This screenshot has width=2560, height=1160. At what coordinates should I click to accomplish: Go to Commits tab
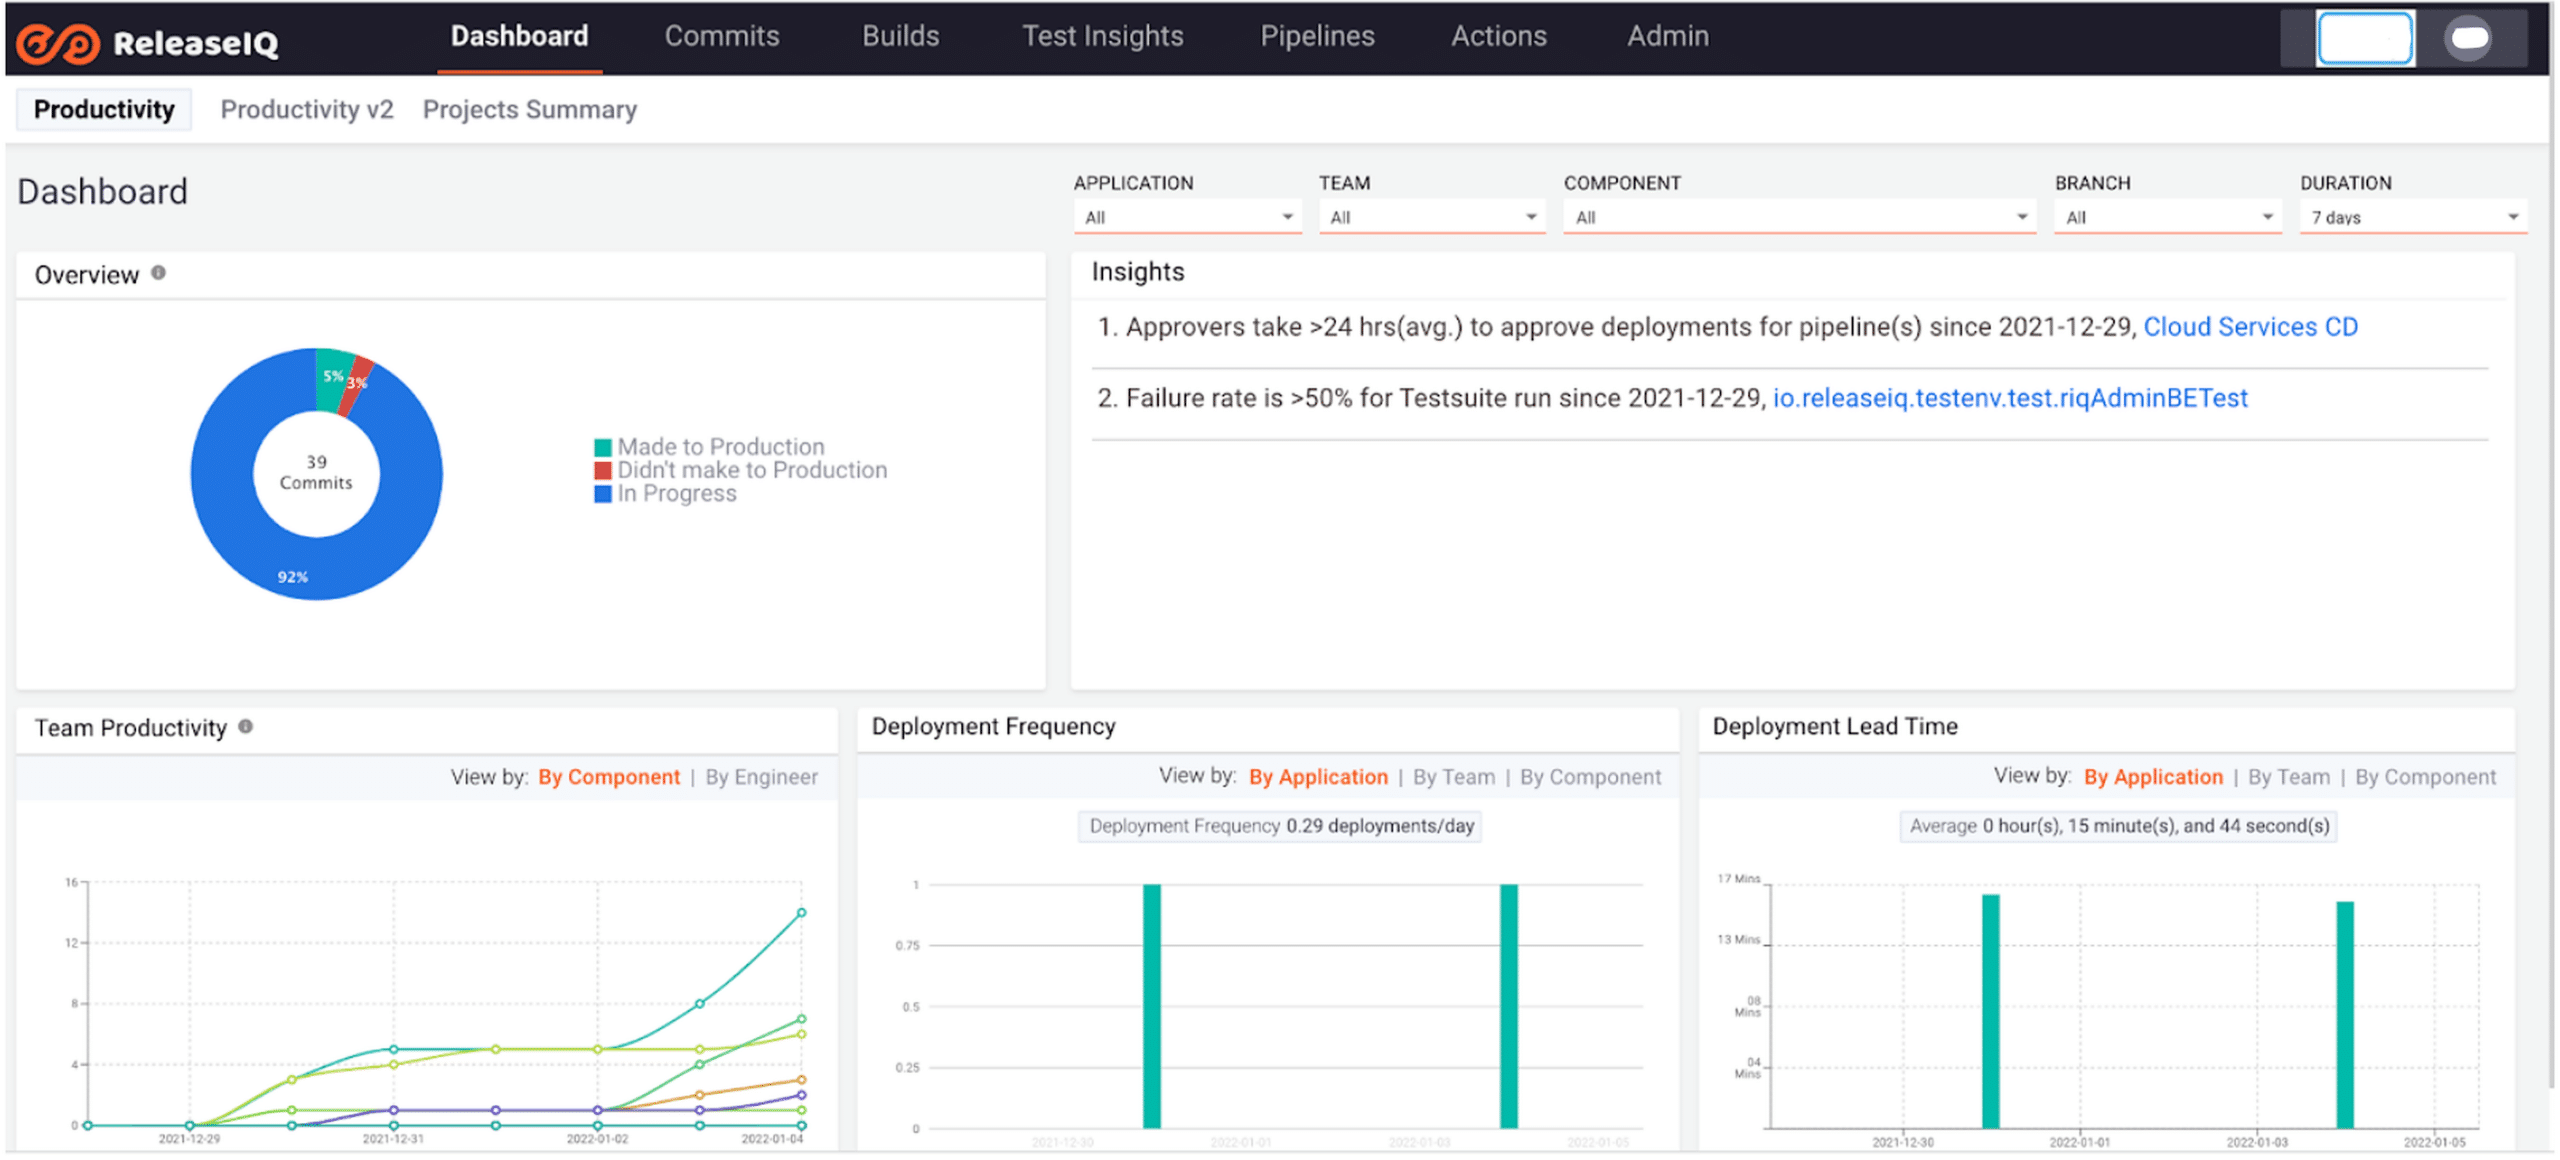point(721,36)
